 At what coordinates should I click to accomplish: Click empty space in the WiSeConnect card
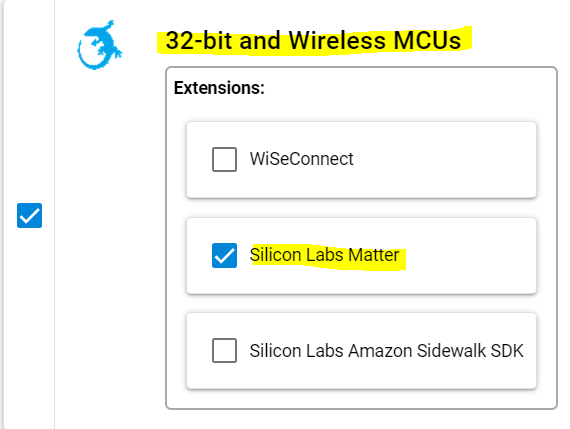pos(443,160)
